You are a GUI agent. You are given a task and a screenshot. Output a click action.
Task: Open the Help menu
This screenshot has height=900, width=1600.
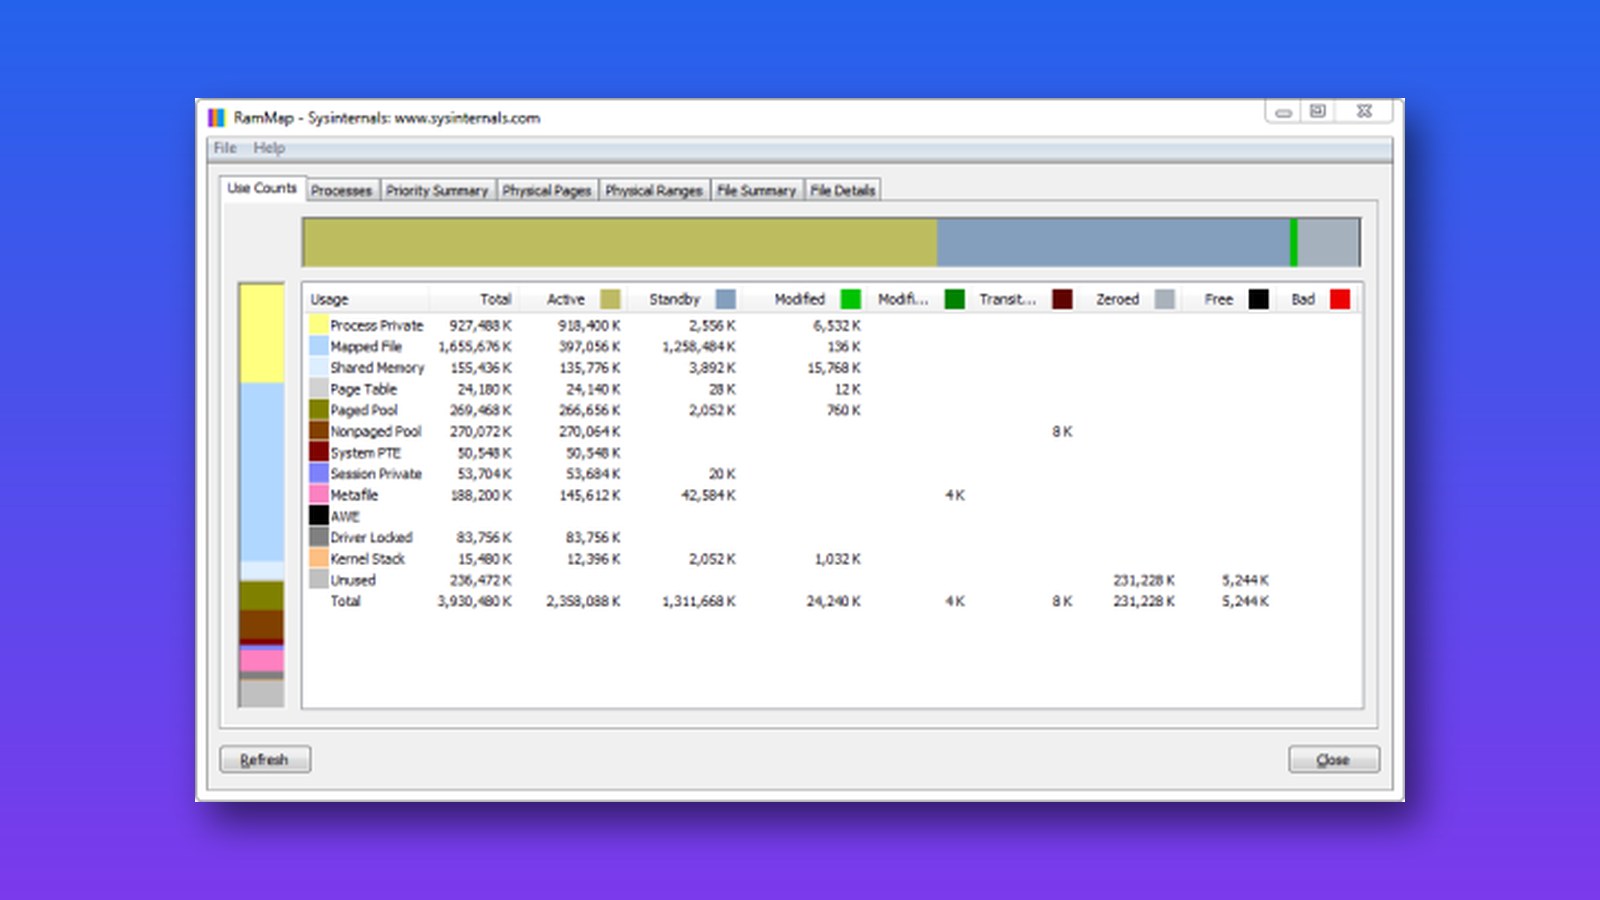(269, 148)
